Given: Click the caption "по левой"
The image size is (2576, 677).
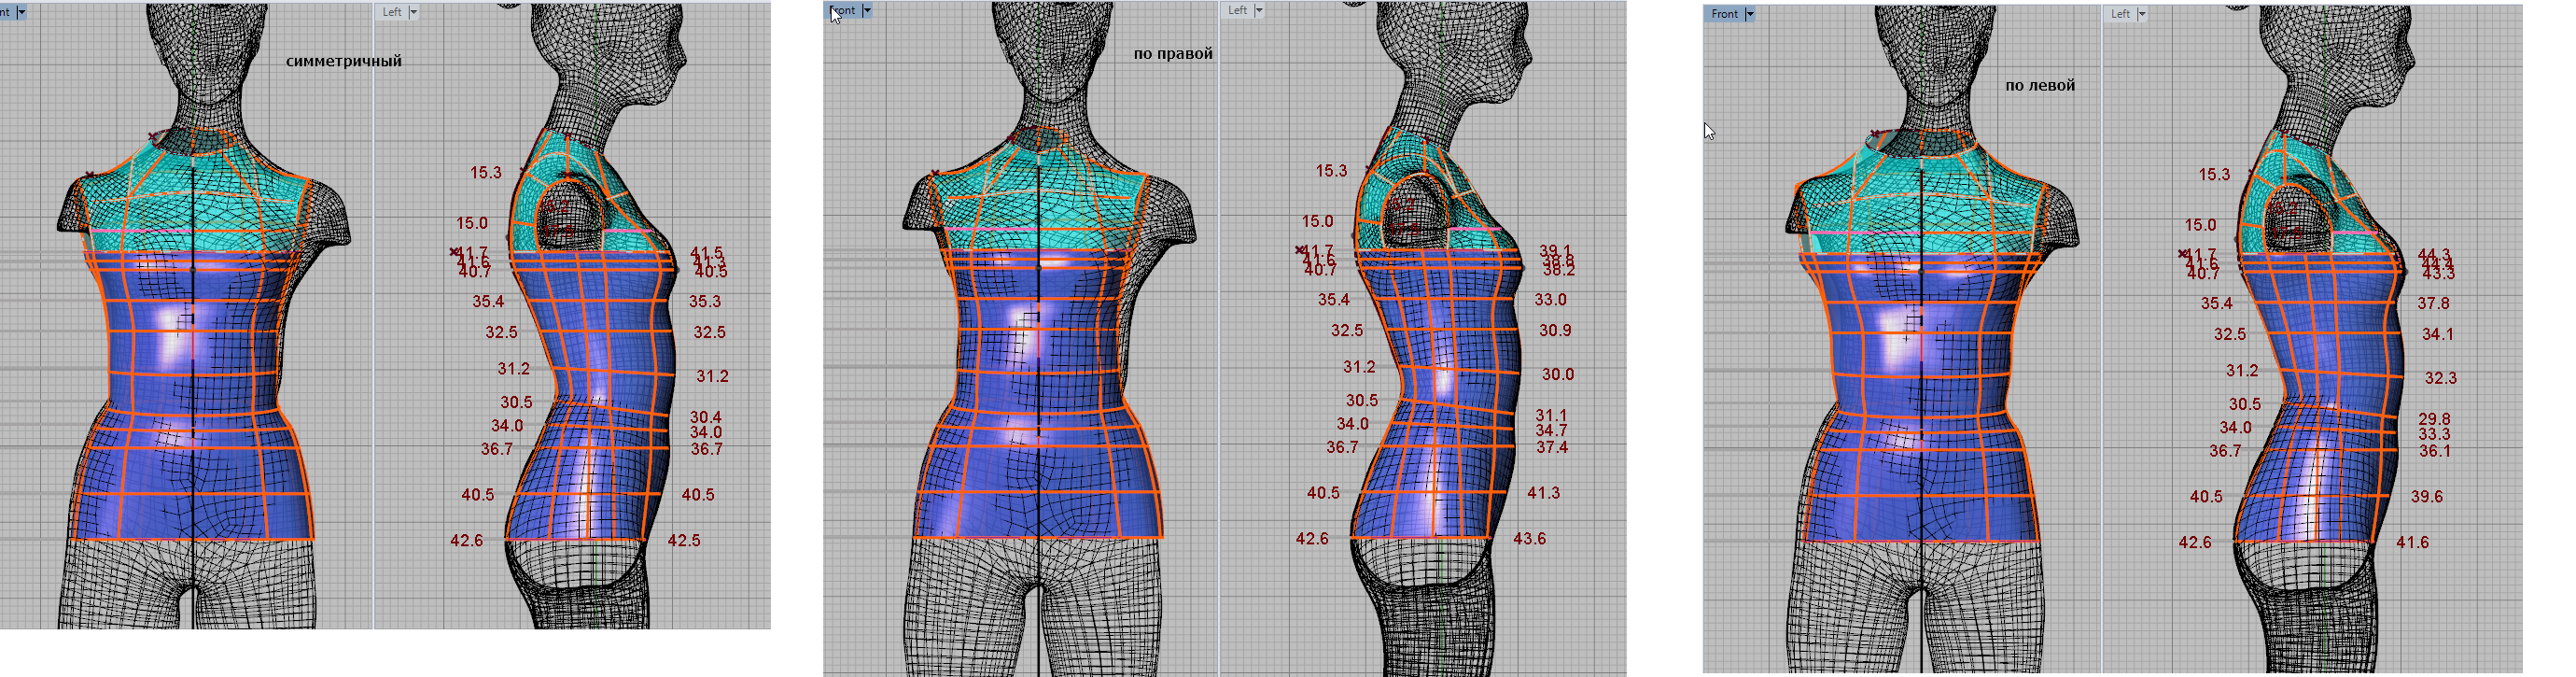Looking at the screenshot, I should (x=2040, y=86).
